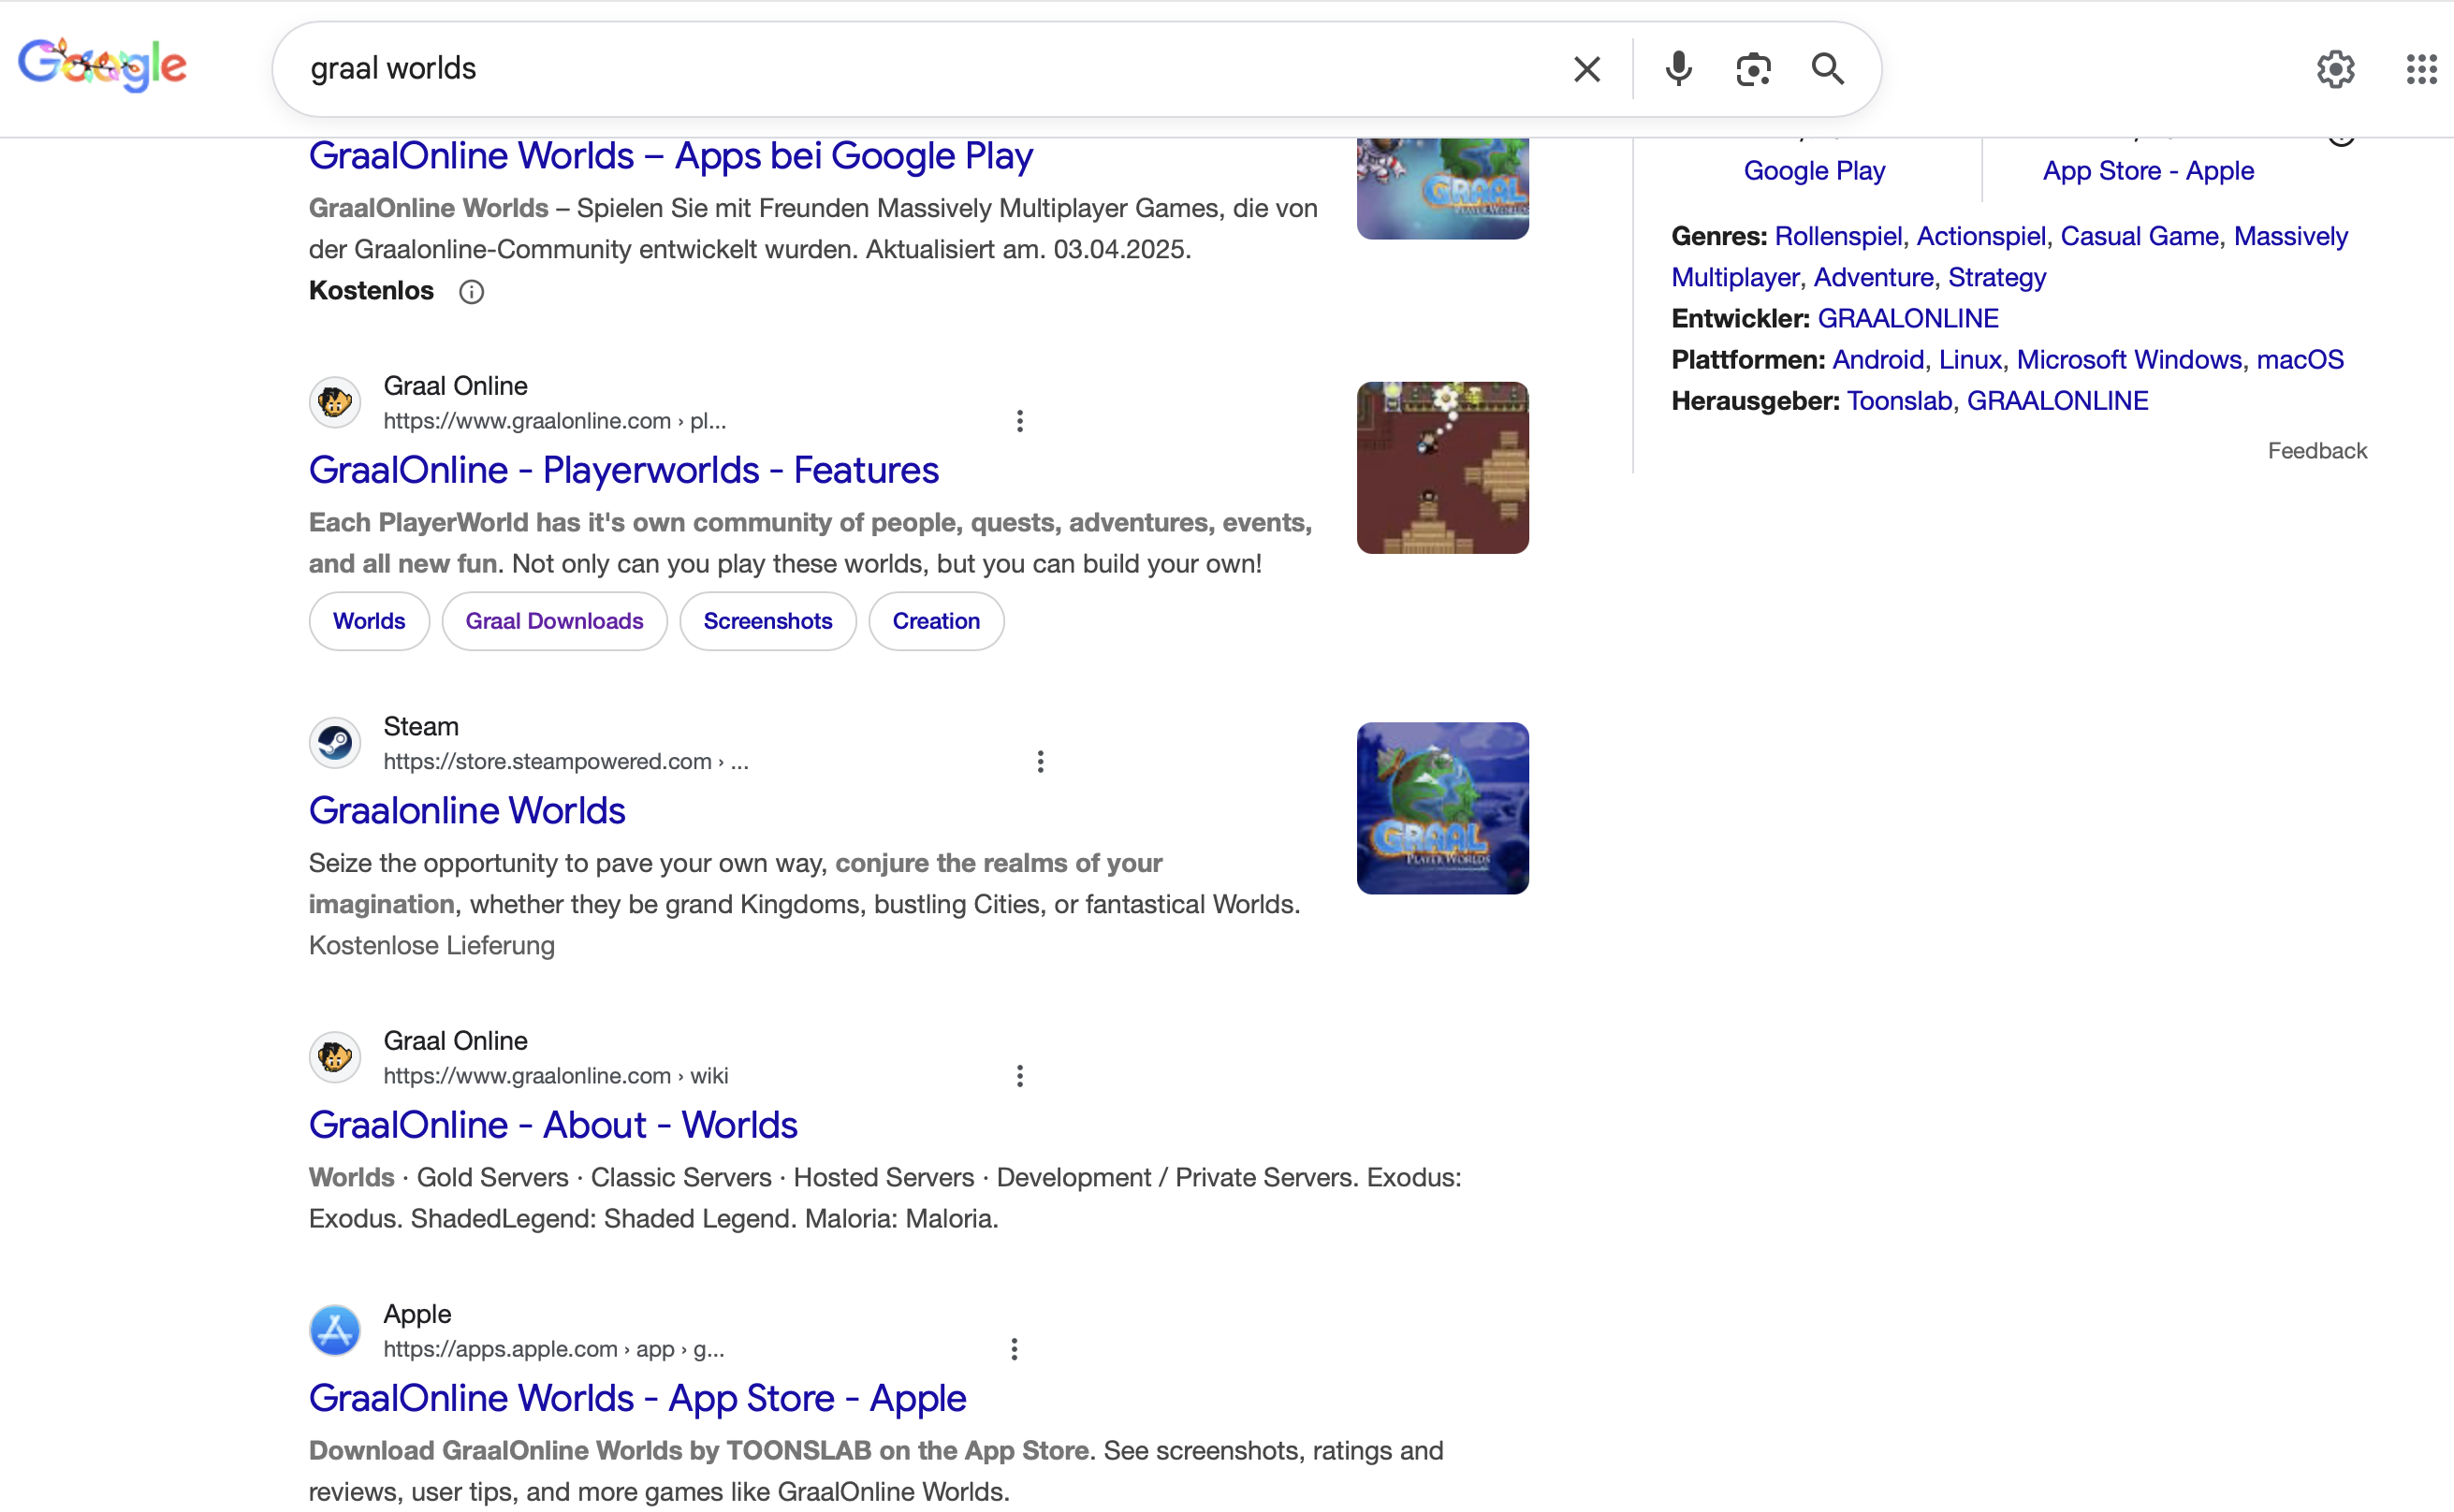Open three-dot menu for wiki result
The width and height of the screenshot is (2454, 1512).
tap(1019, 1076)
